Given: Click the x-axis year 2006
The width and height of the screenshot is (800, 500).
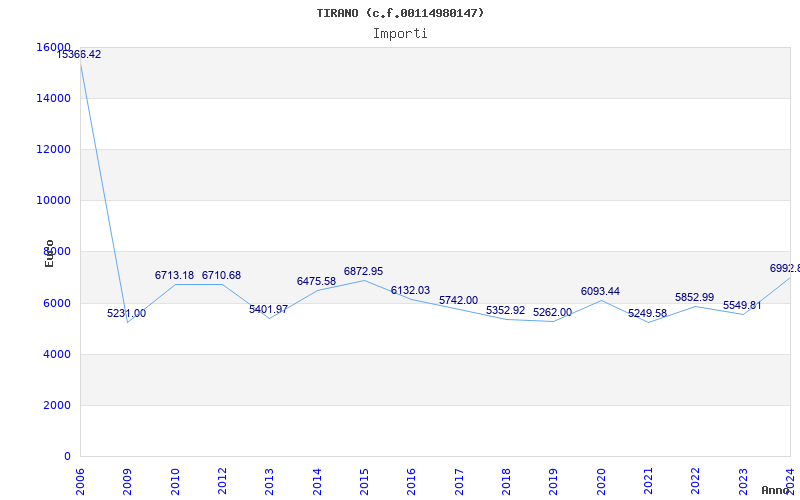Looking at the screenshot, I should 80,481.
